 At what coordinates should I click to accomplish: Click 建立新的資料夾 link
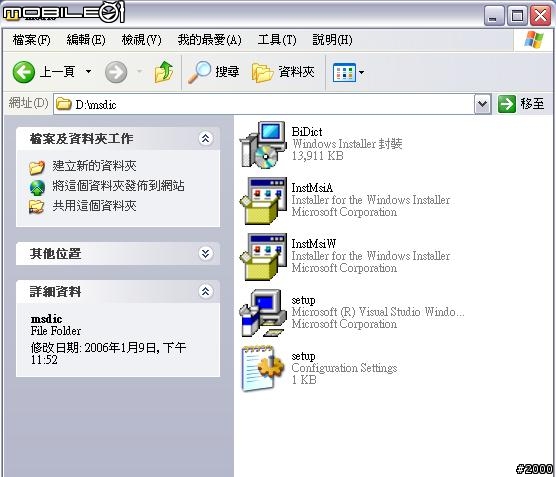pyautogui.click(x=94, y=166)
